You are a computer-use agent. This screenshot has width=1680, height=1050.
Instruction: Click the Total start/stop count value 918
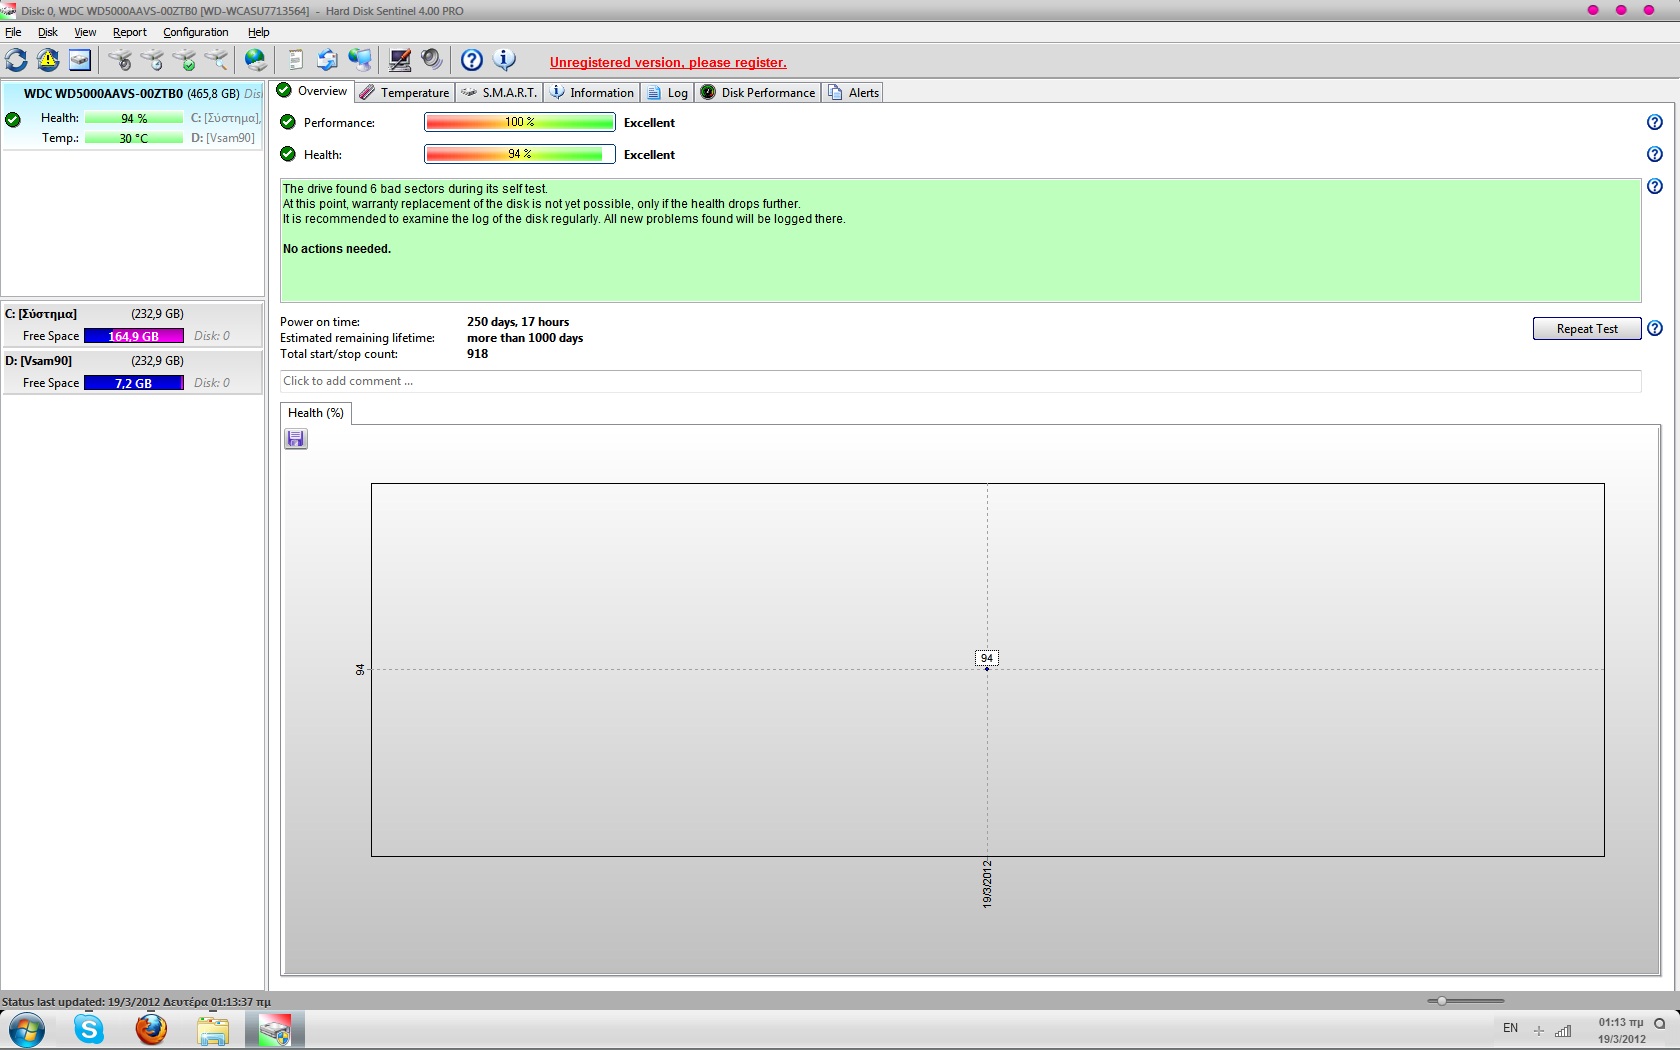click(x=478, y=354)
